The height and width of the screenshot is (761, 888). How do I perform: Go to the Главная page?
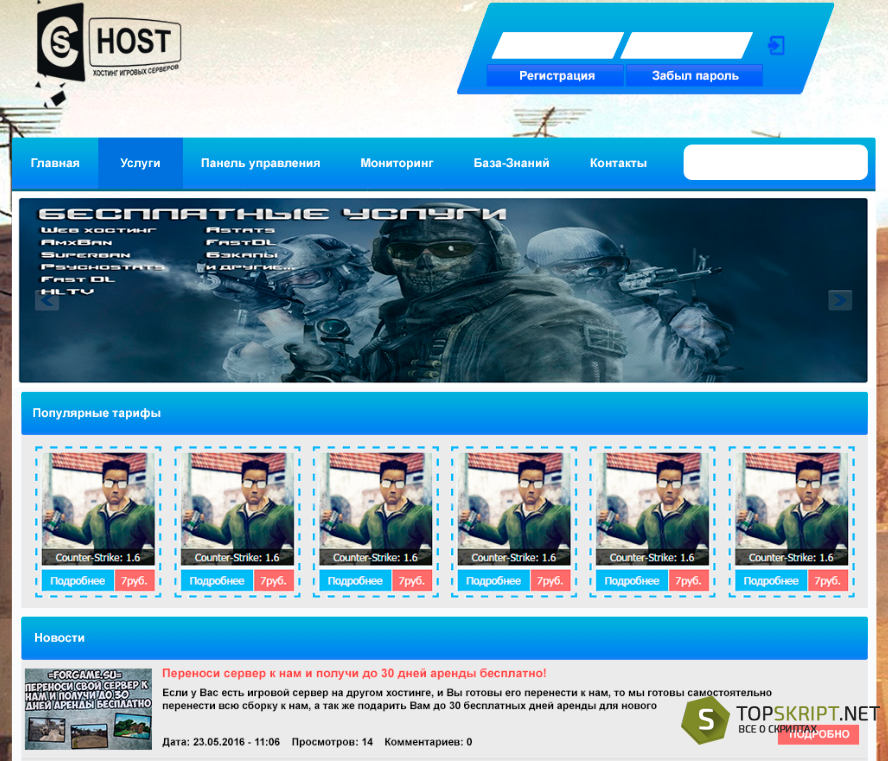pos(55,163)
